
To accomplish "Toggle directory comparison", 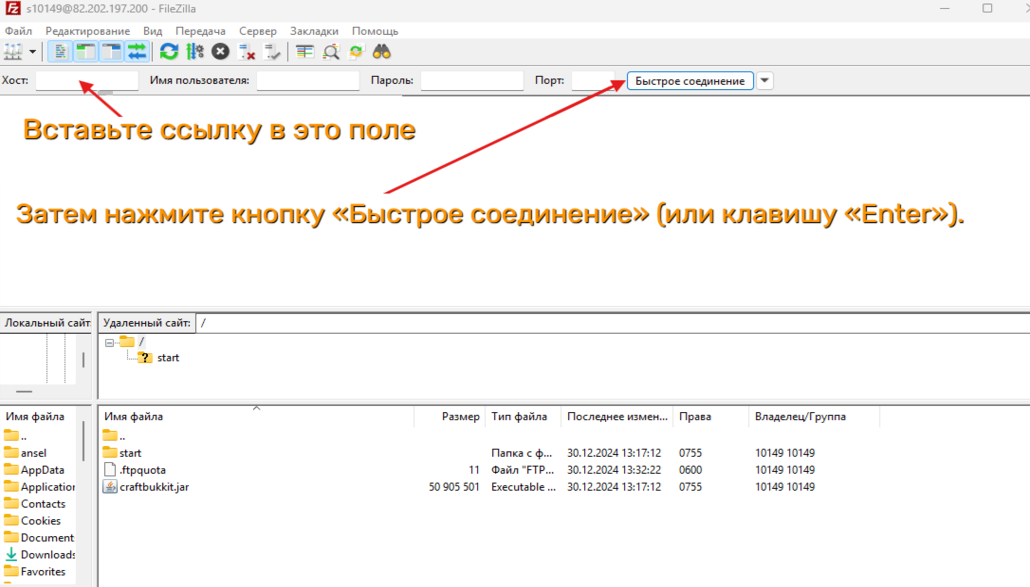I will coord(330,51).
